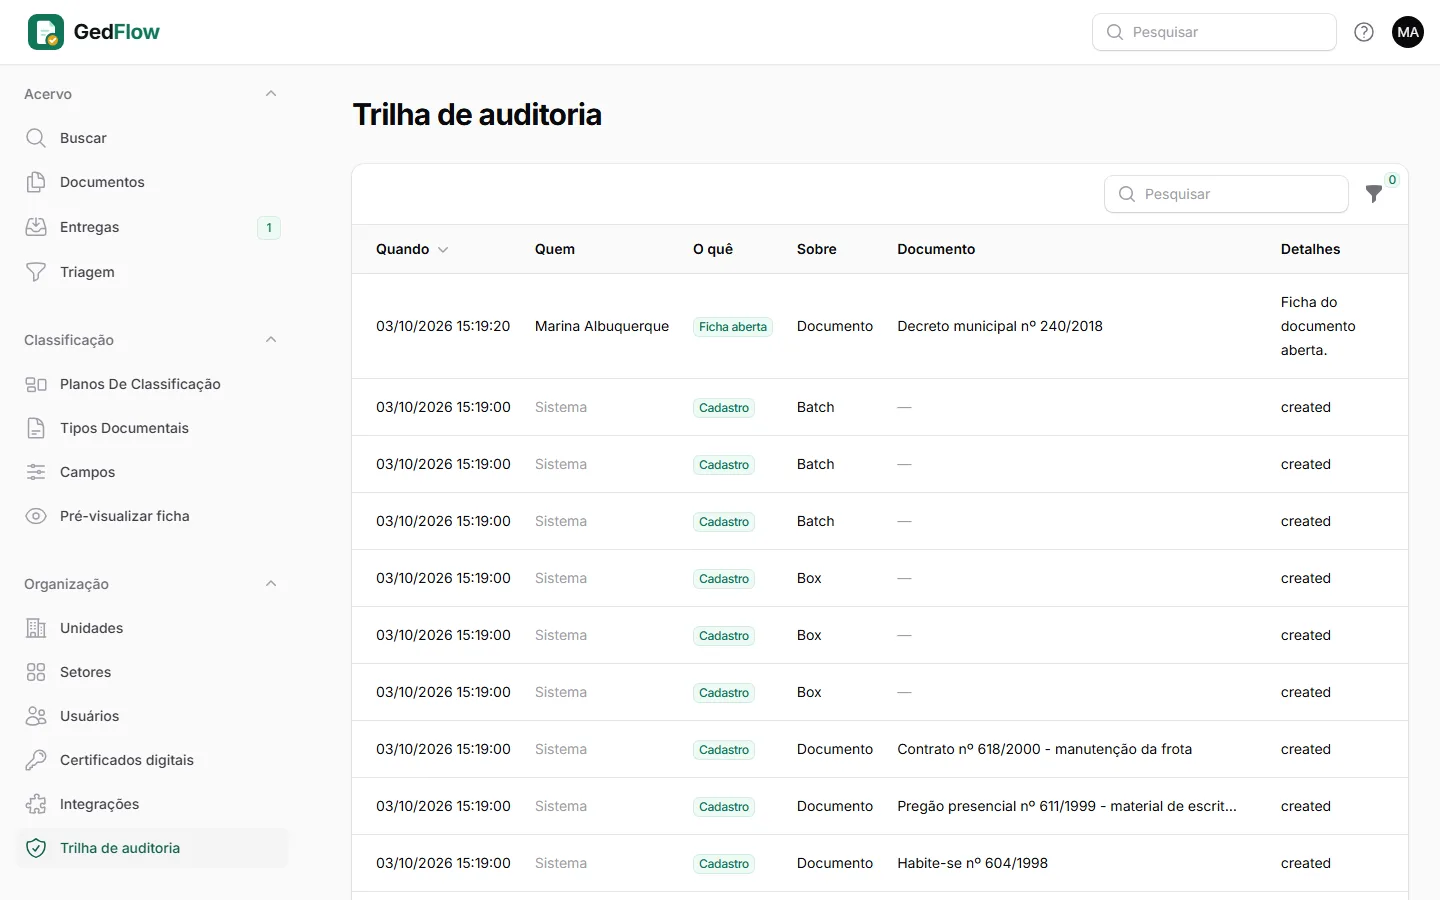Collapse the Organização sidebar section
Screen dimensions: 1440x900
tap(271, 584)
